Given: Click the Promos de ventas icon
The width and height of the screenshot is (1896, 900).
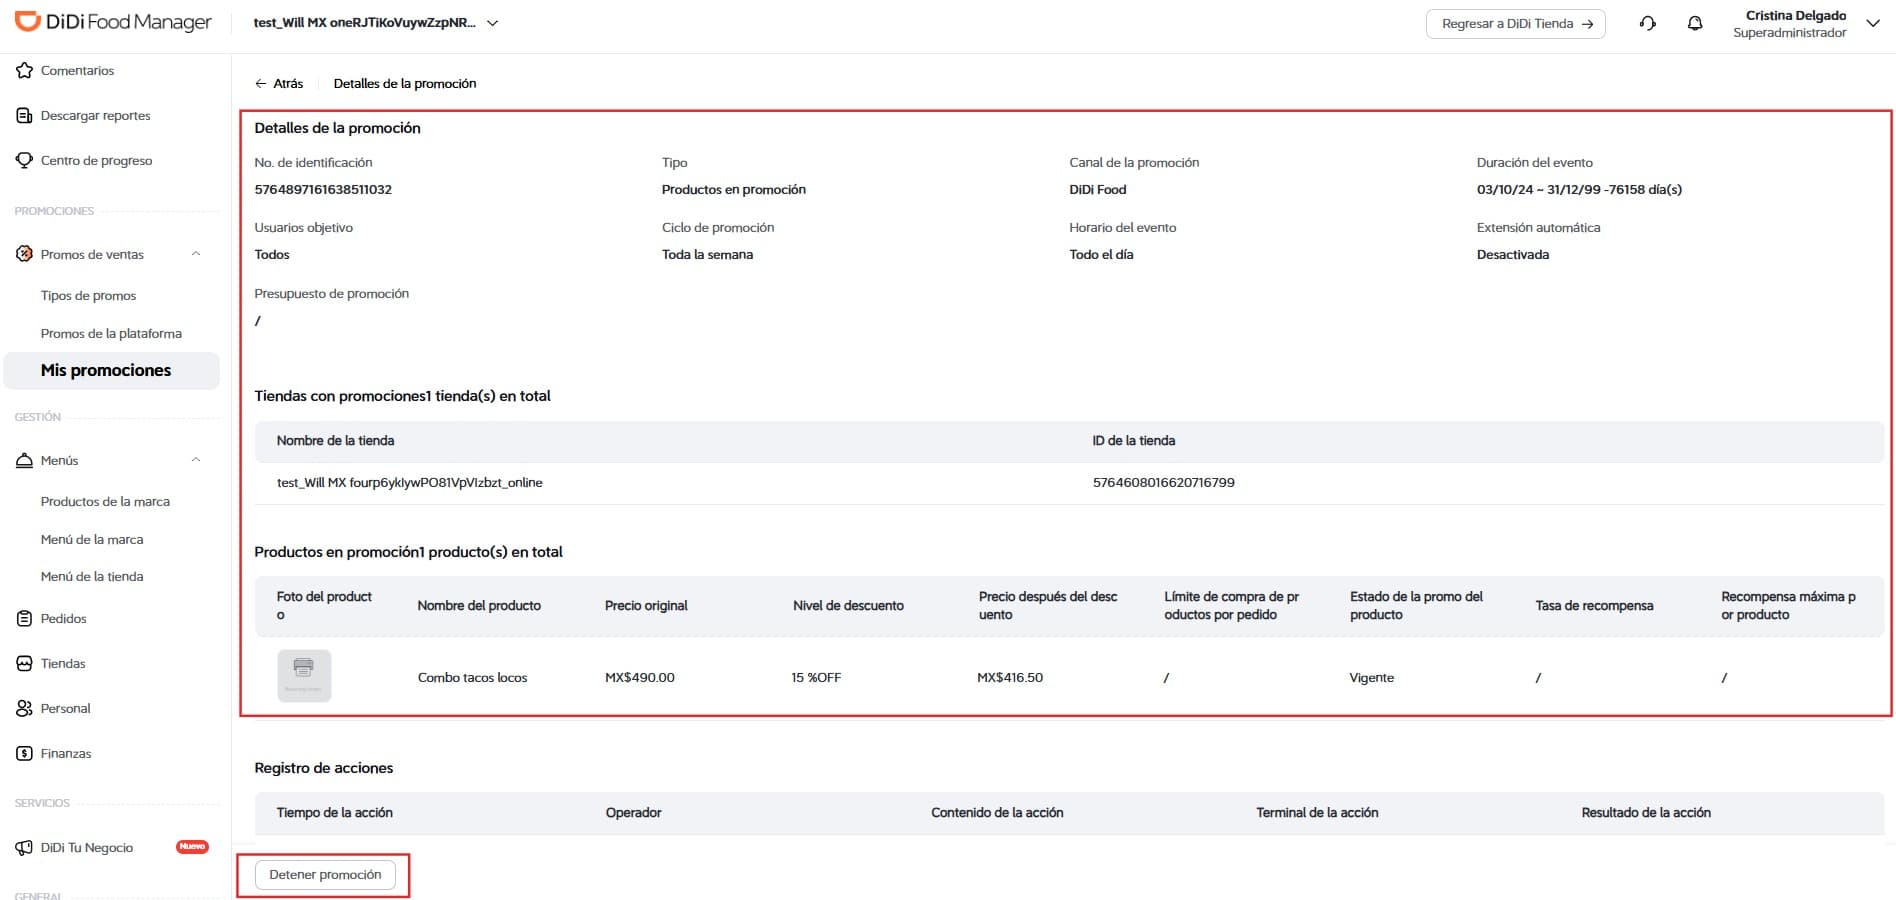Looking at the screenshot, I should click(x=24, y=254).
